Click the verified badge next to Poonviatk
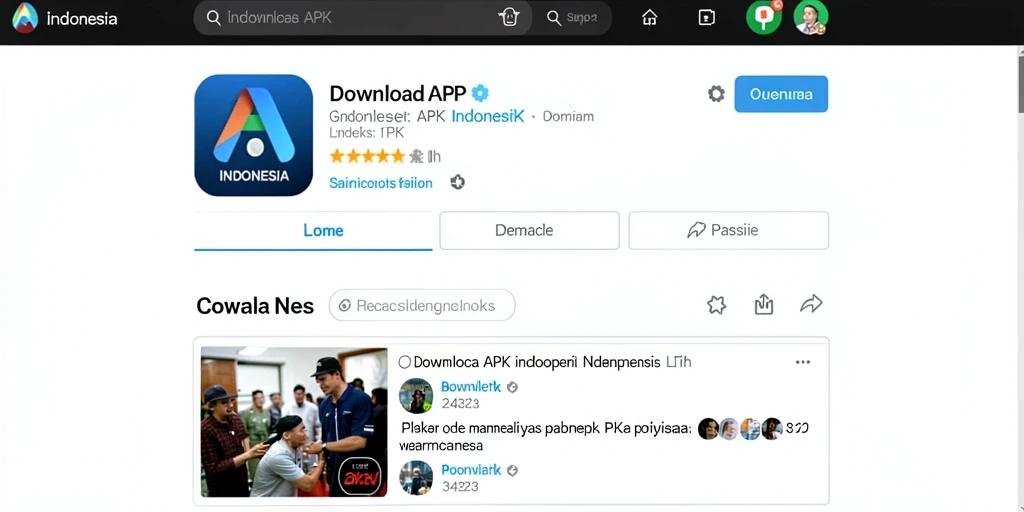This screenshot has height=512, width=1024. [513, 470]
